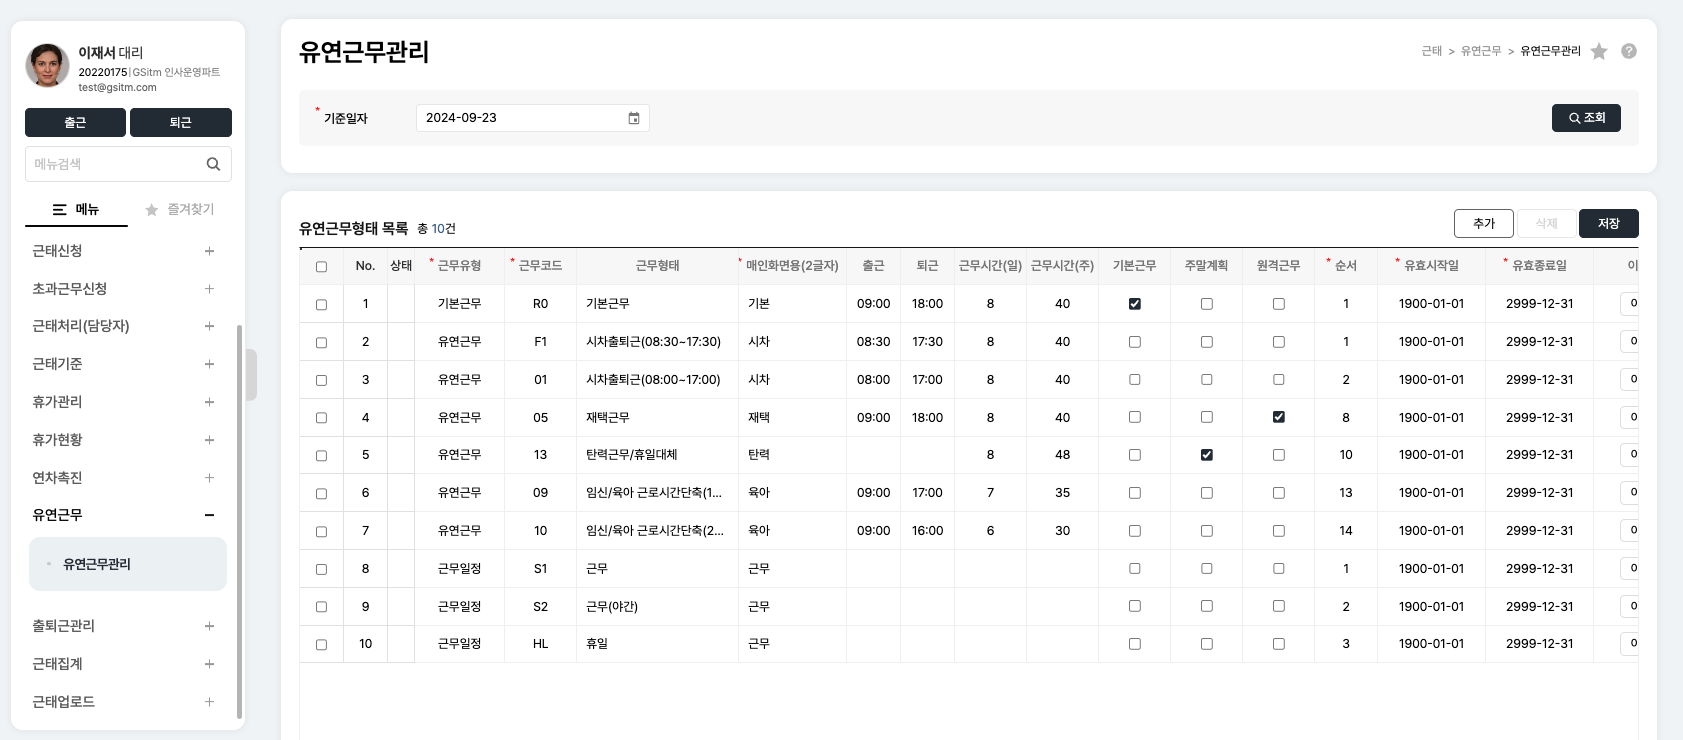
Task: Expand 휴가관리 with its plus icon
Action: click(x=209, y=402)
